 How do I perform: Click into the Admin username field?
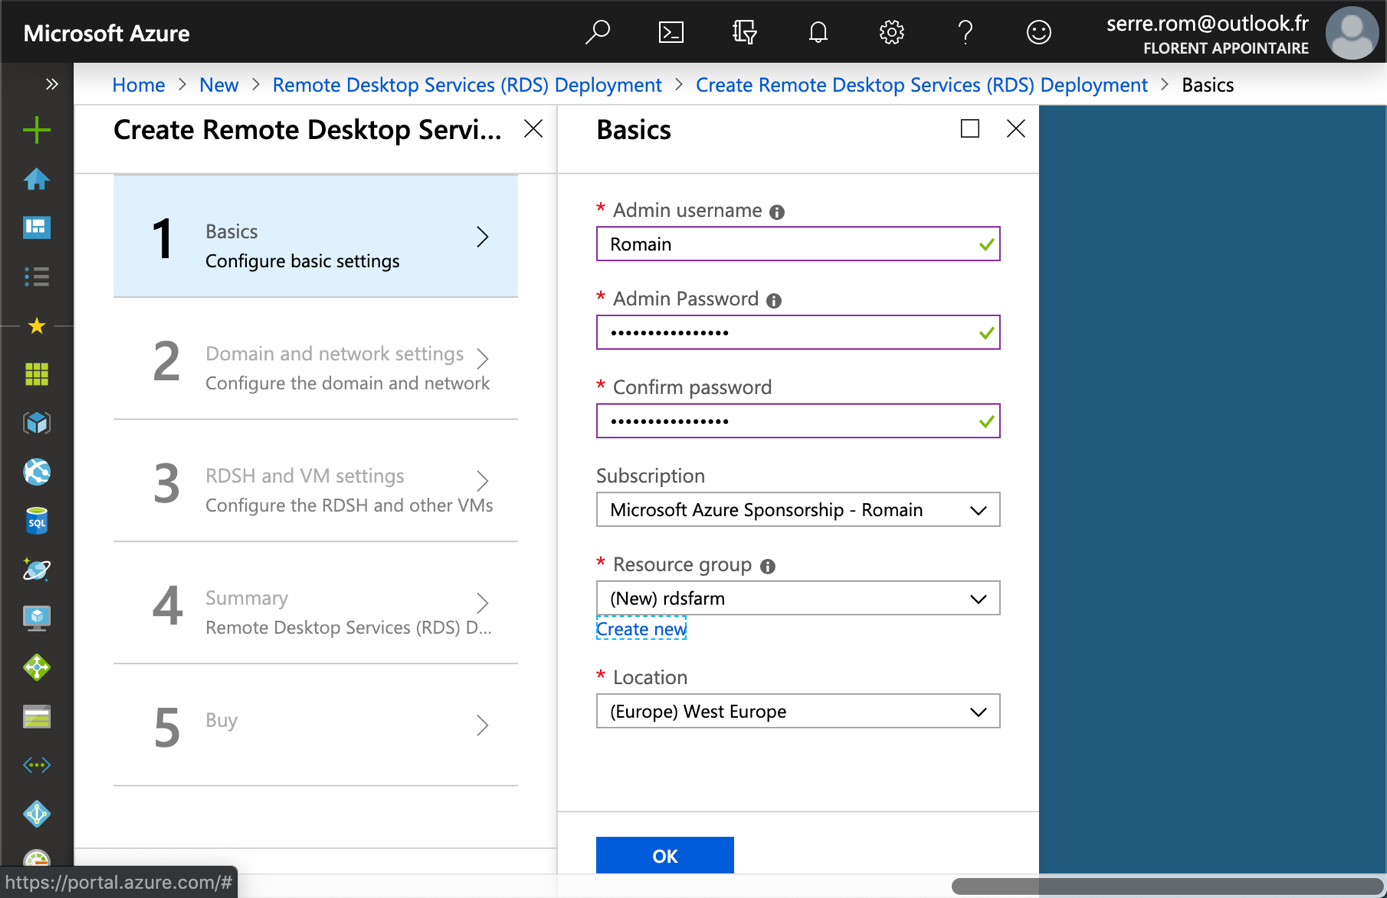[x=798, y=244]
